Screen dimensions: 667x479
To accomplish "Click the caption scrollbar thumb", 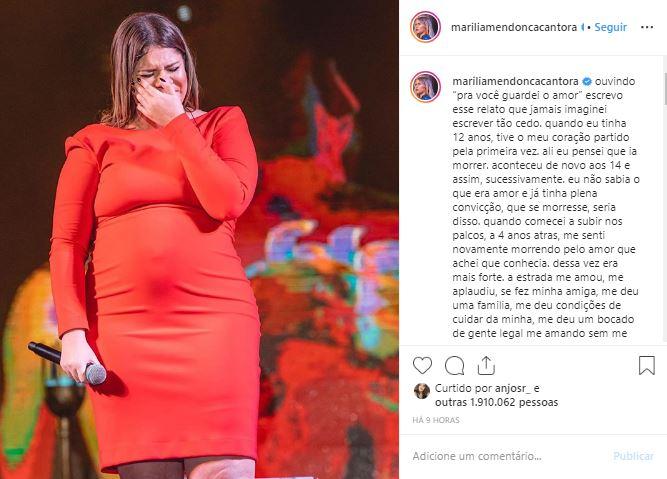I will (665, 88).
